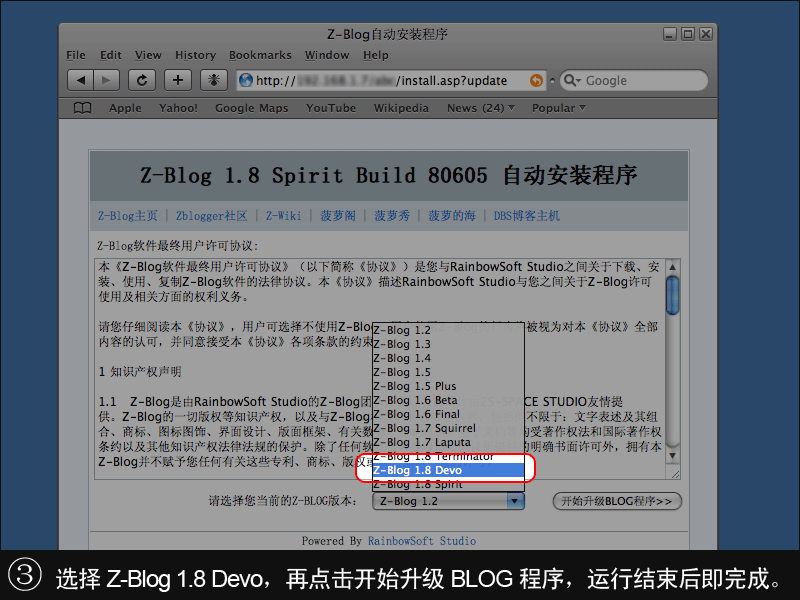Screen dimensions: 800x600
Task: Select Z-Blog 1.2 in the version list
Action: 448,330
